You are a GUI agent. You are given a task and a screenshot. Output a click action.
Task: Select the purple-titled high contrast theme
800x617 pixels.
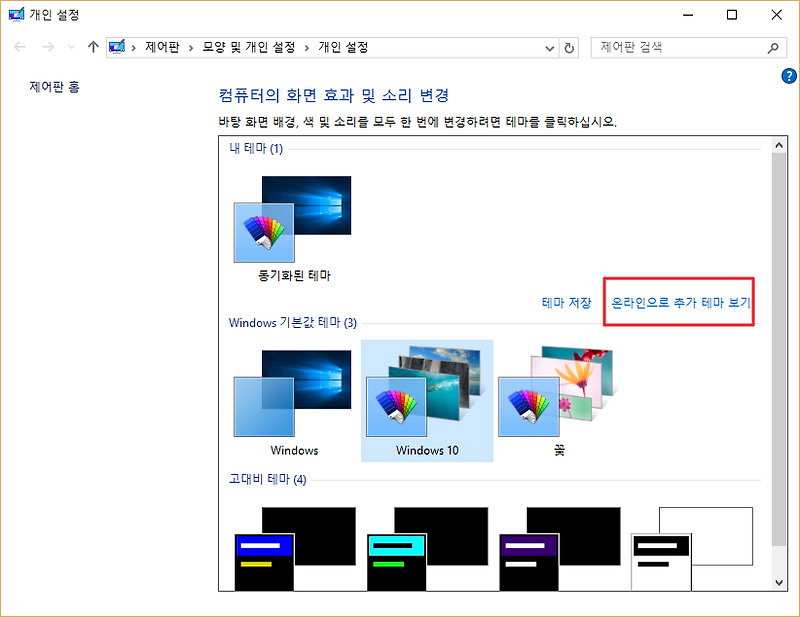(x=560, y=549)
